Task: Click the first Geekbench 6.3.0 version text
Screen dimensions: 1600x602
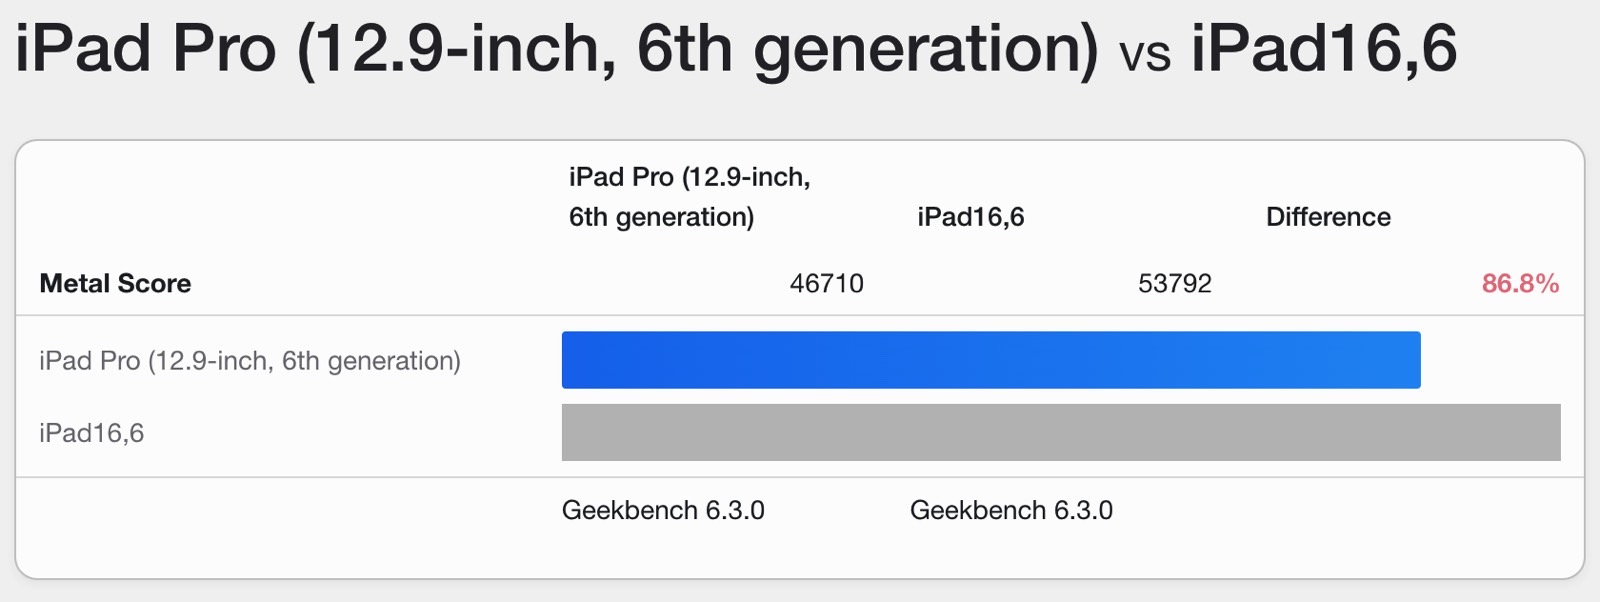Action: click(x=663, y=511)
